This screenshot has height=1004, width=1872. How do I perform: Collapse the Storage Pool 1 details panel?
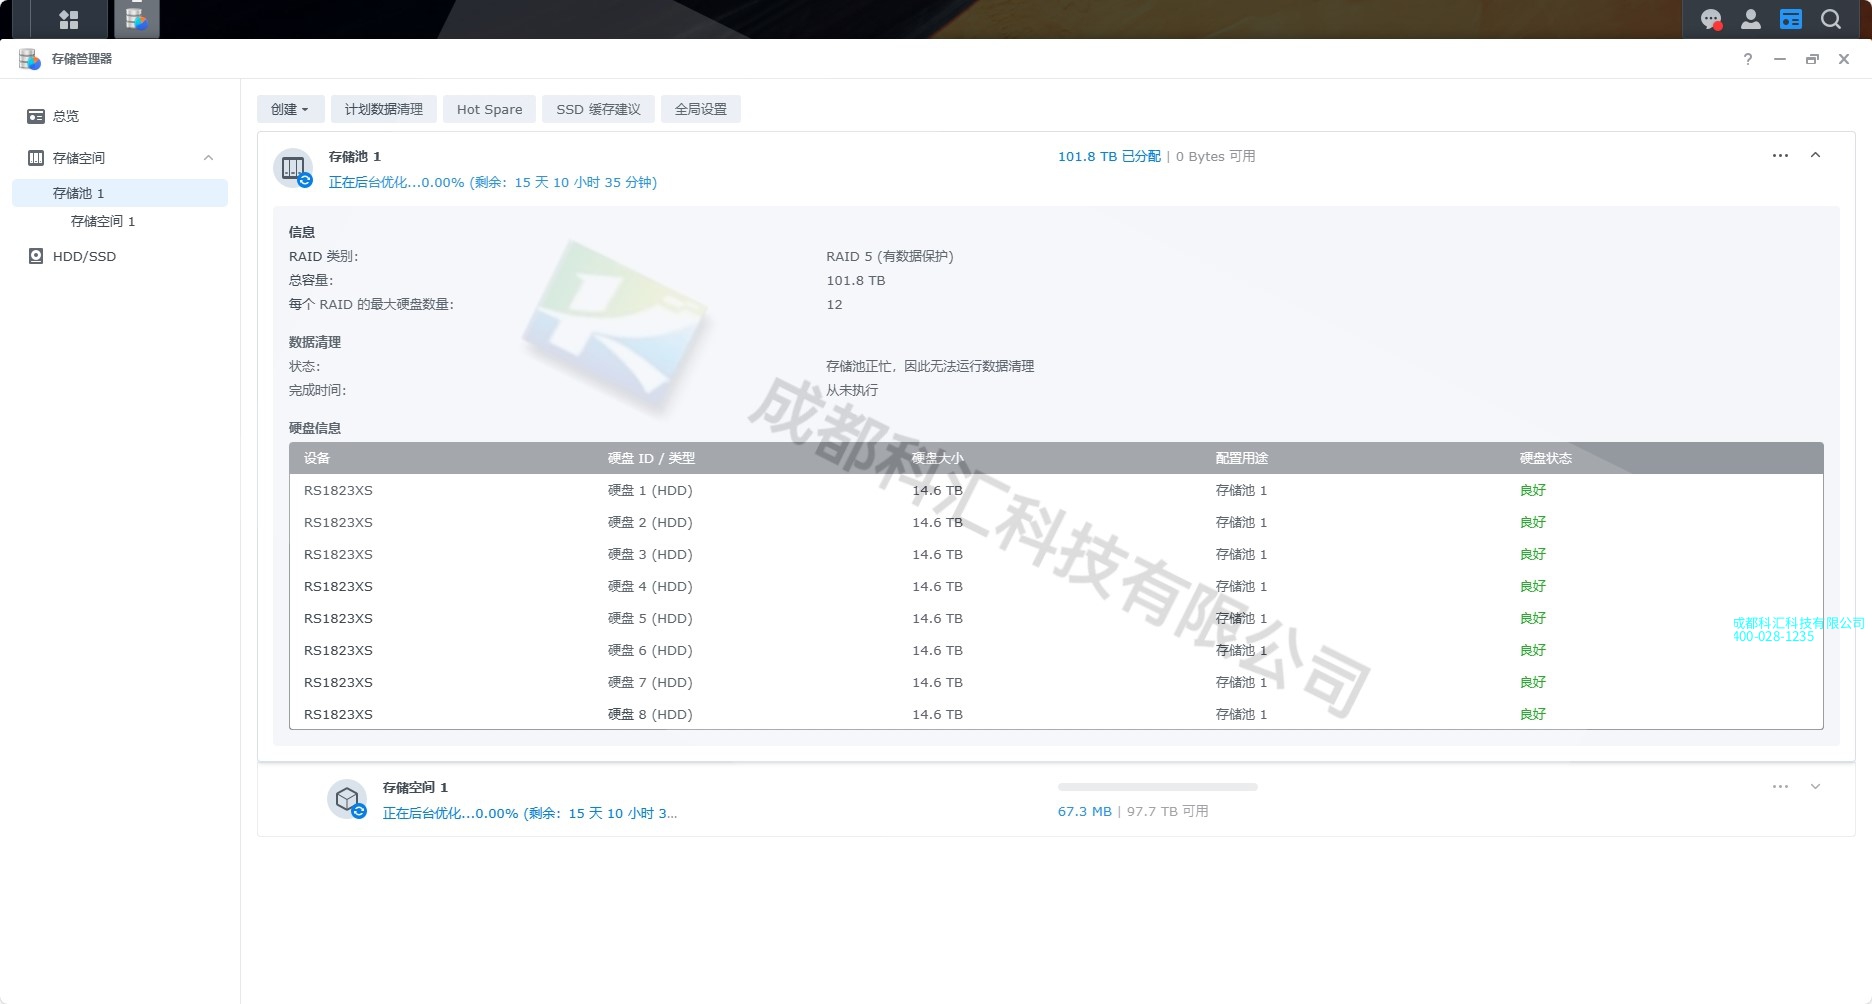1815,156
